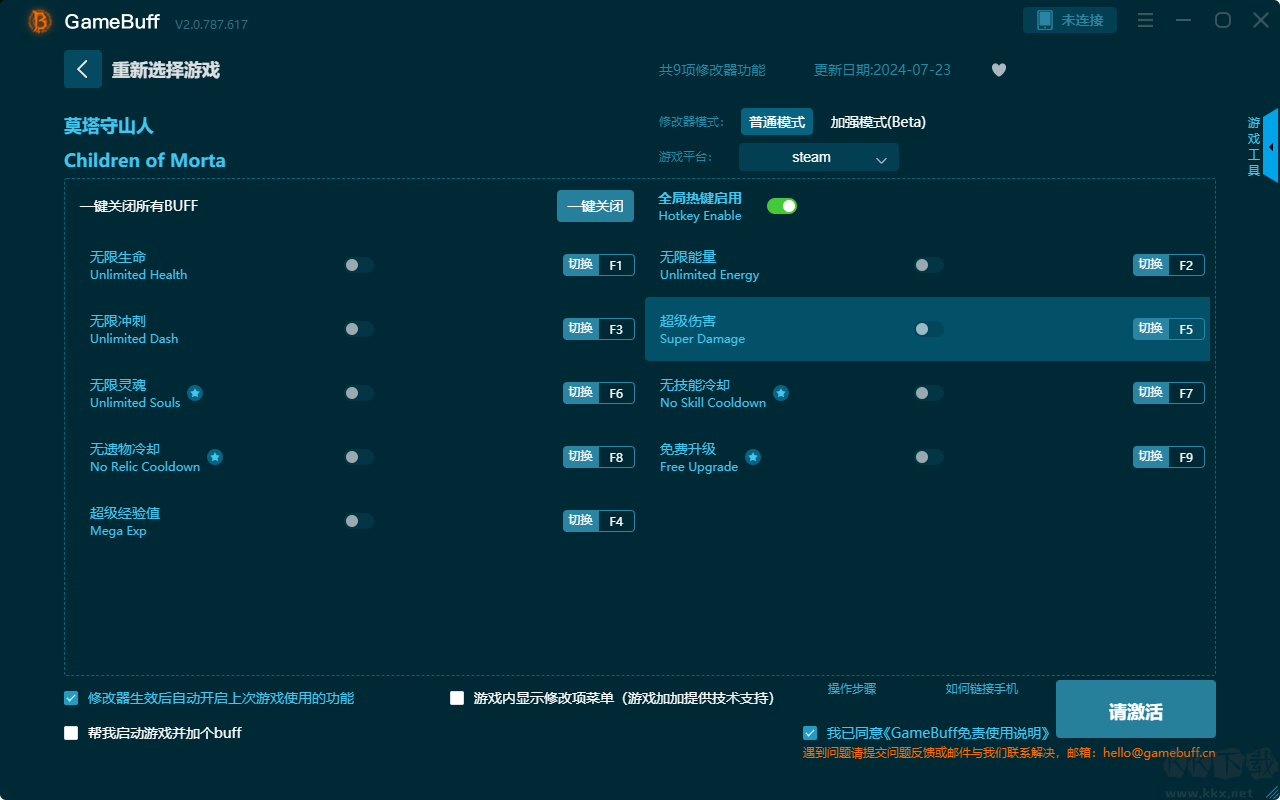This screenshot has height=800, width=1280.
Task: Open the steam platform dropdown
Action: click(819, 157)
